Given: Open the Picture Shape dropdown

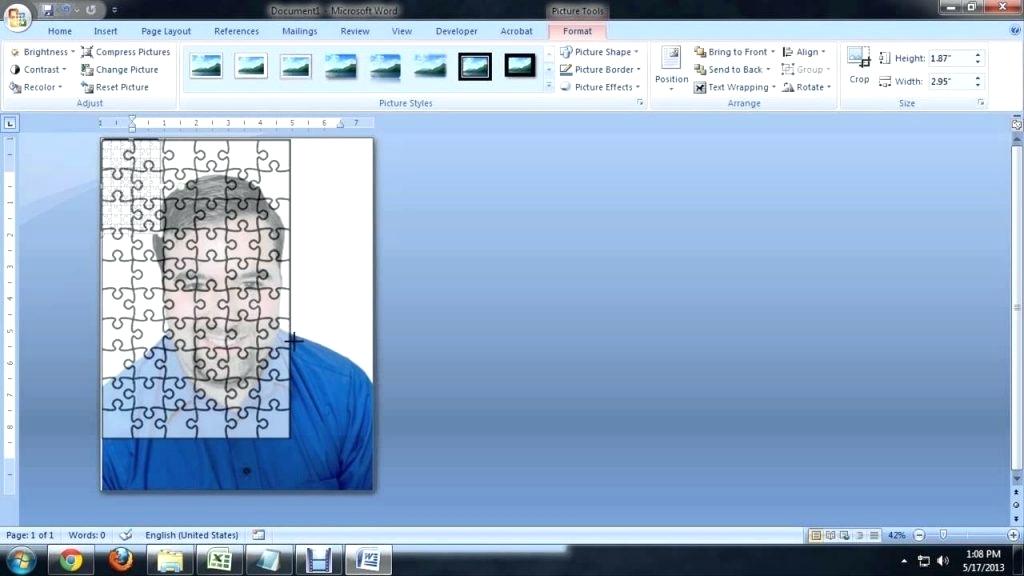Looking at the screenshot, I should (601, 51).
